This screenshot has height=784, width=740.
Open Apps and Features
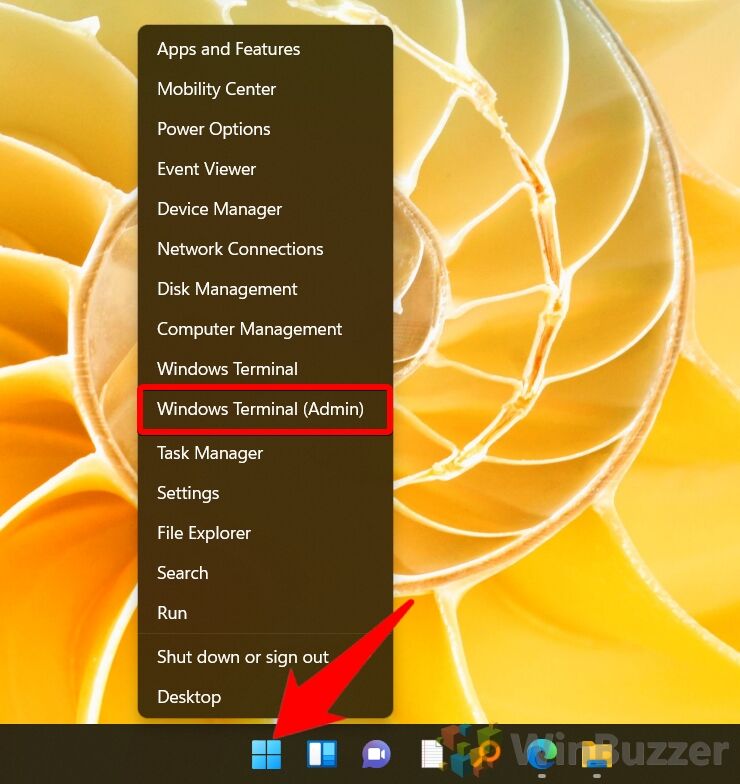265,49
